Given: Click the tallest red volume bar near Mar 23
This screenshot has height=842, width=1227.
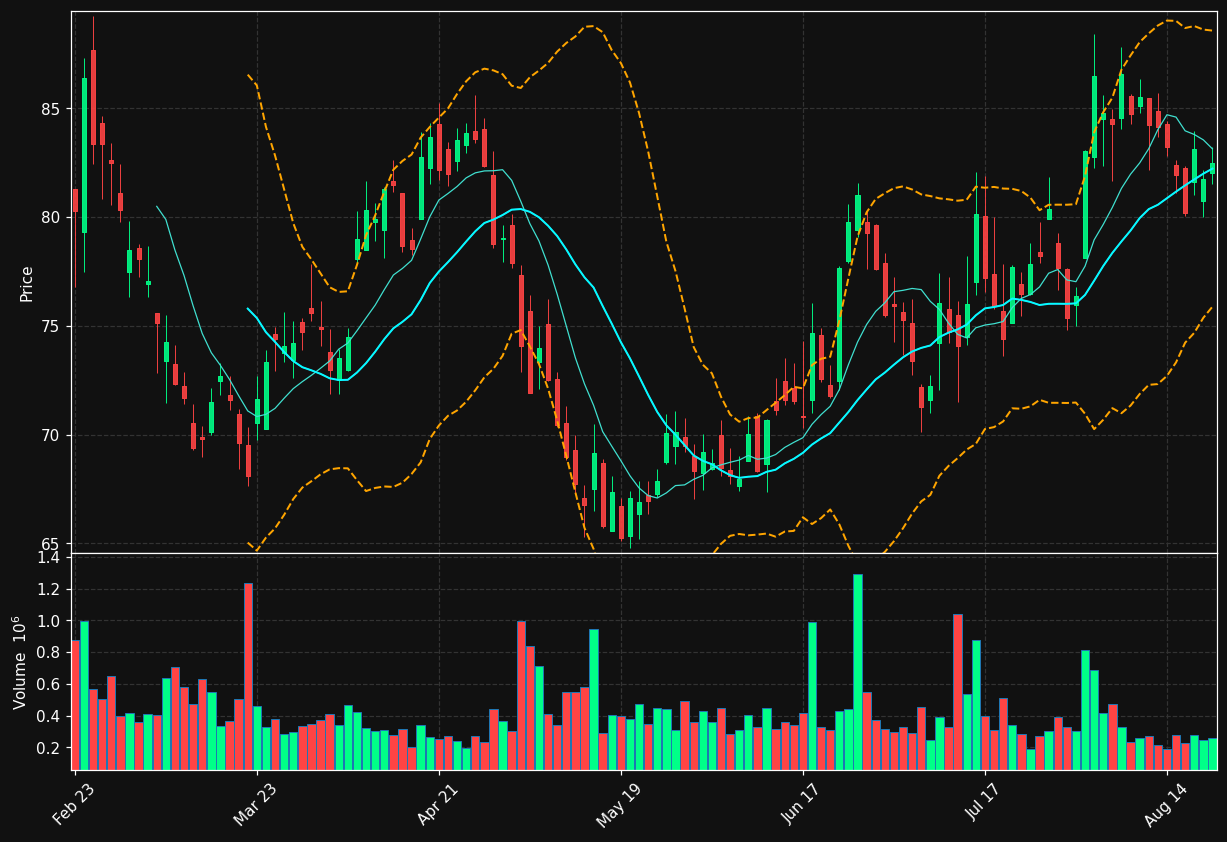Looking at the screenshot, I should point(248,676).
